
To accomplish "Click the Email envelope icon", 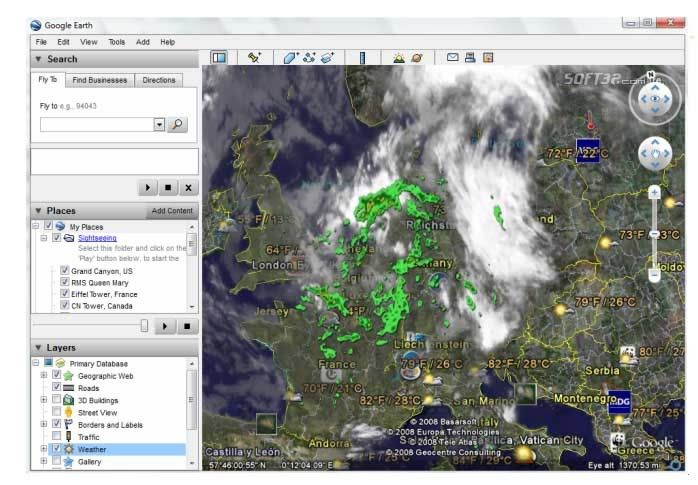I will 452,58.
